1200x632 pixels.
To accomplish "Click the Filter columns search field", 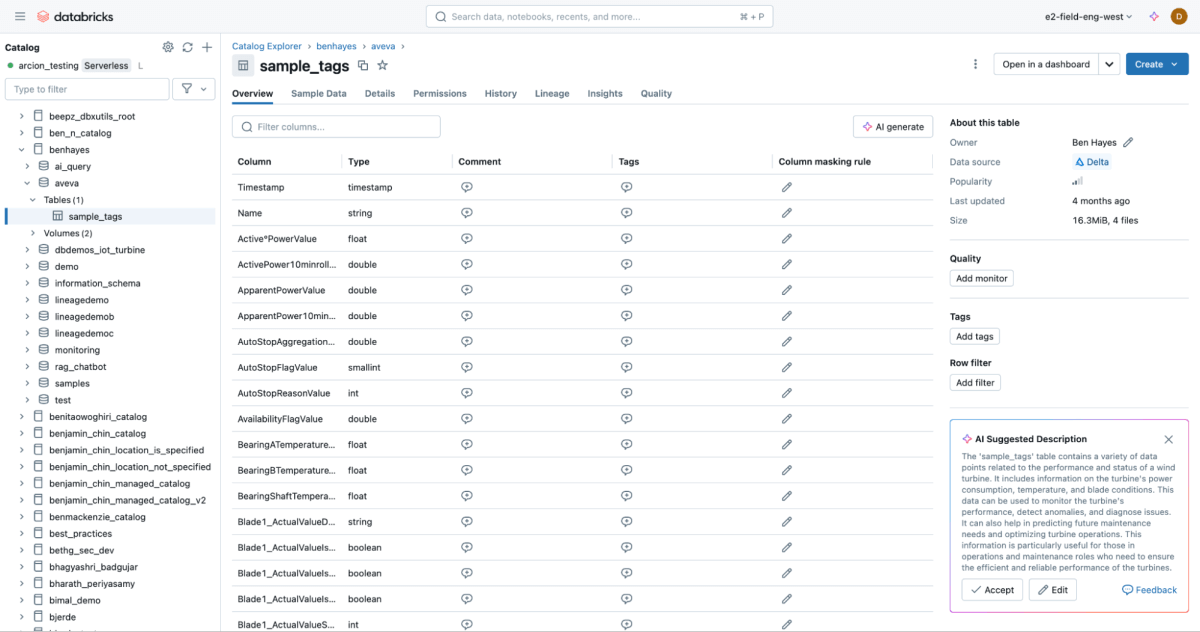I will click(336, 127).
